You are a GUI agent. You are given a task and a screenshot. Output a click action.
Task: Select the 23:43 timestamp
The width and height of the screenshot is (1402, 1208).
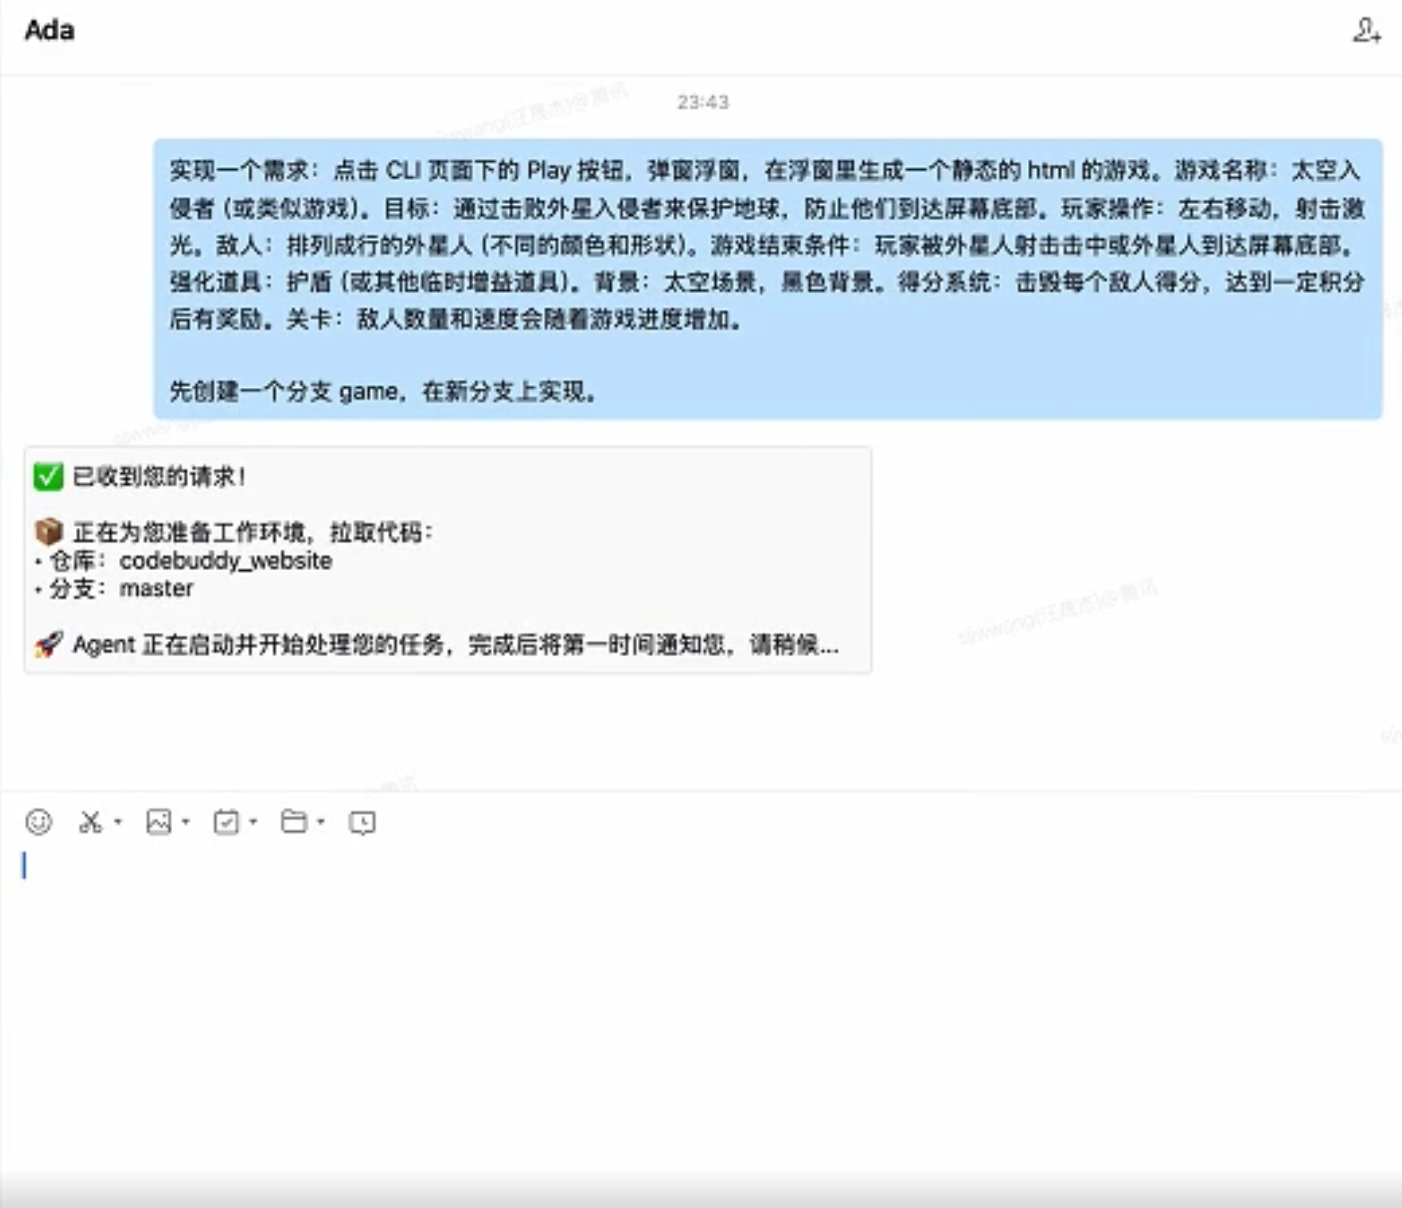(703, 100)
